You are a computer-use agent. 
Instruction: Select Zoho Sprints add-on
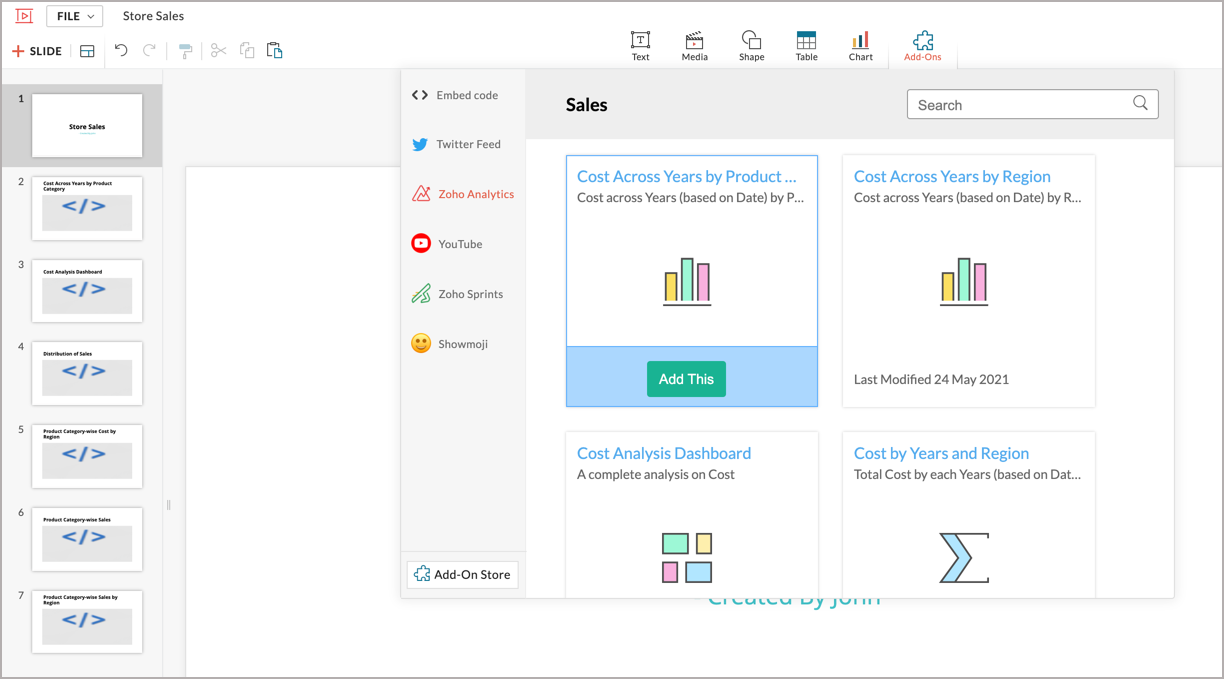coord(457,294)
